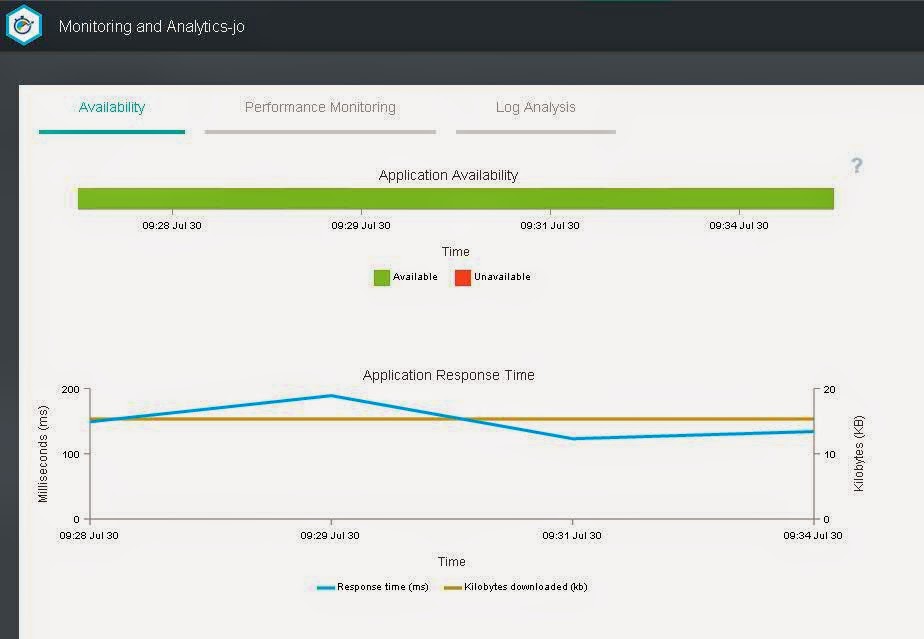Click the red Unavailable legend swatch
Viewport: 924px width, 639px height.
pyautogui.click(x=463, y=278)
